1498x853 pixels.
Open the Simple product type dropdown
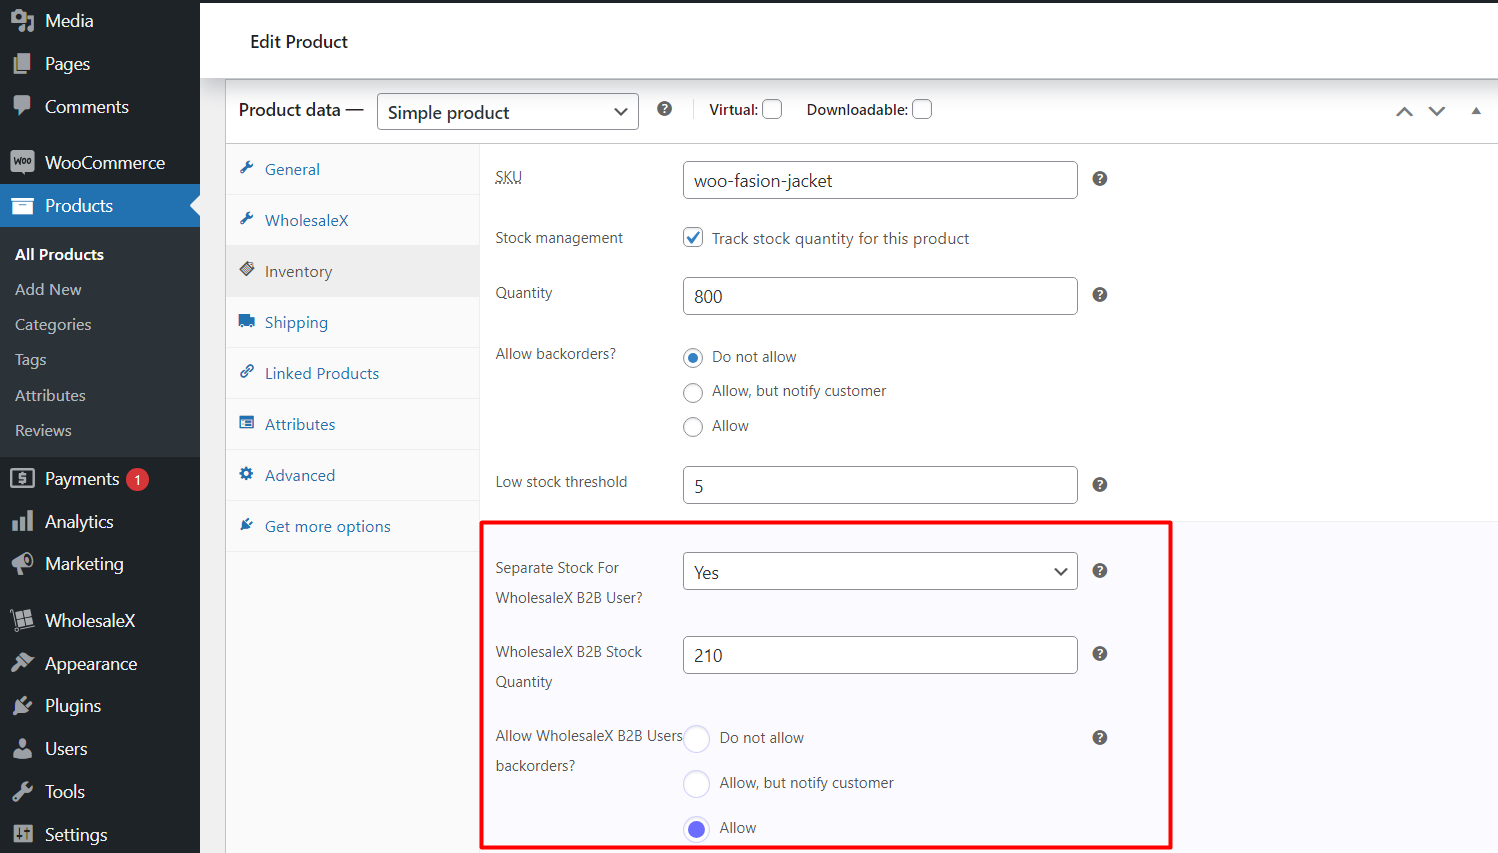point(507,111)
